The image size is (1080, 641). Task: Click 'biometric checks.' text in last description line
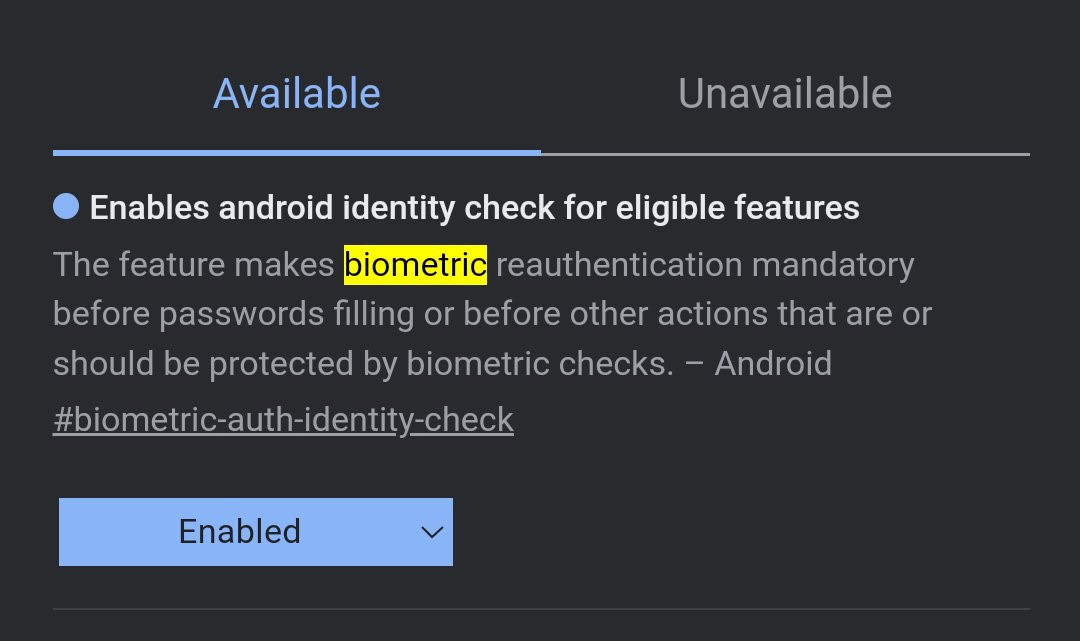pyautogui.click(x=540, y=363)
